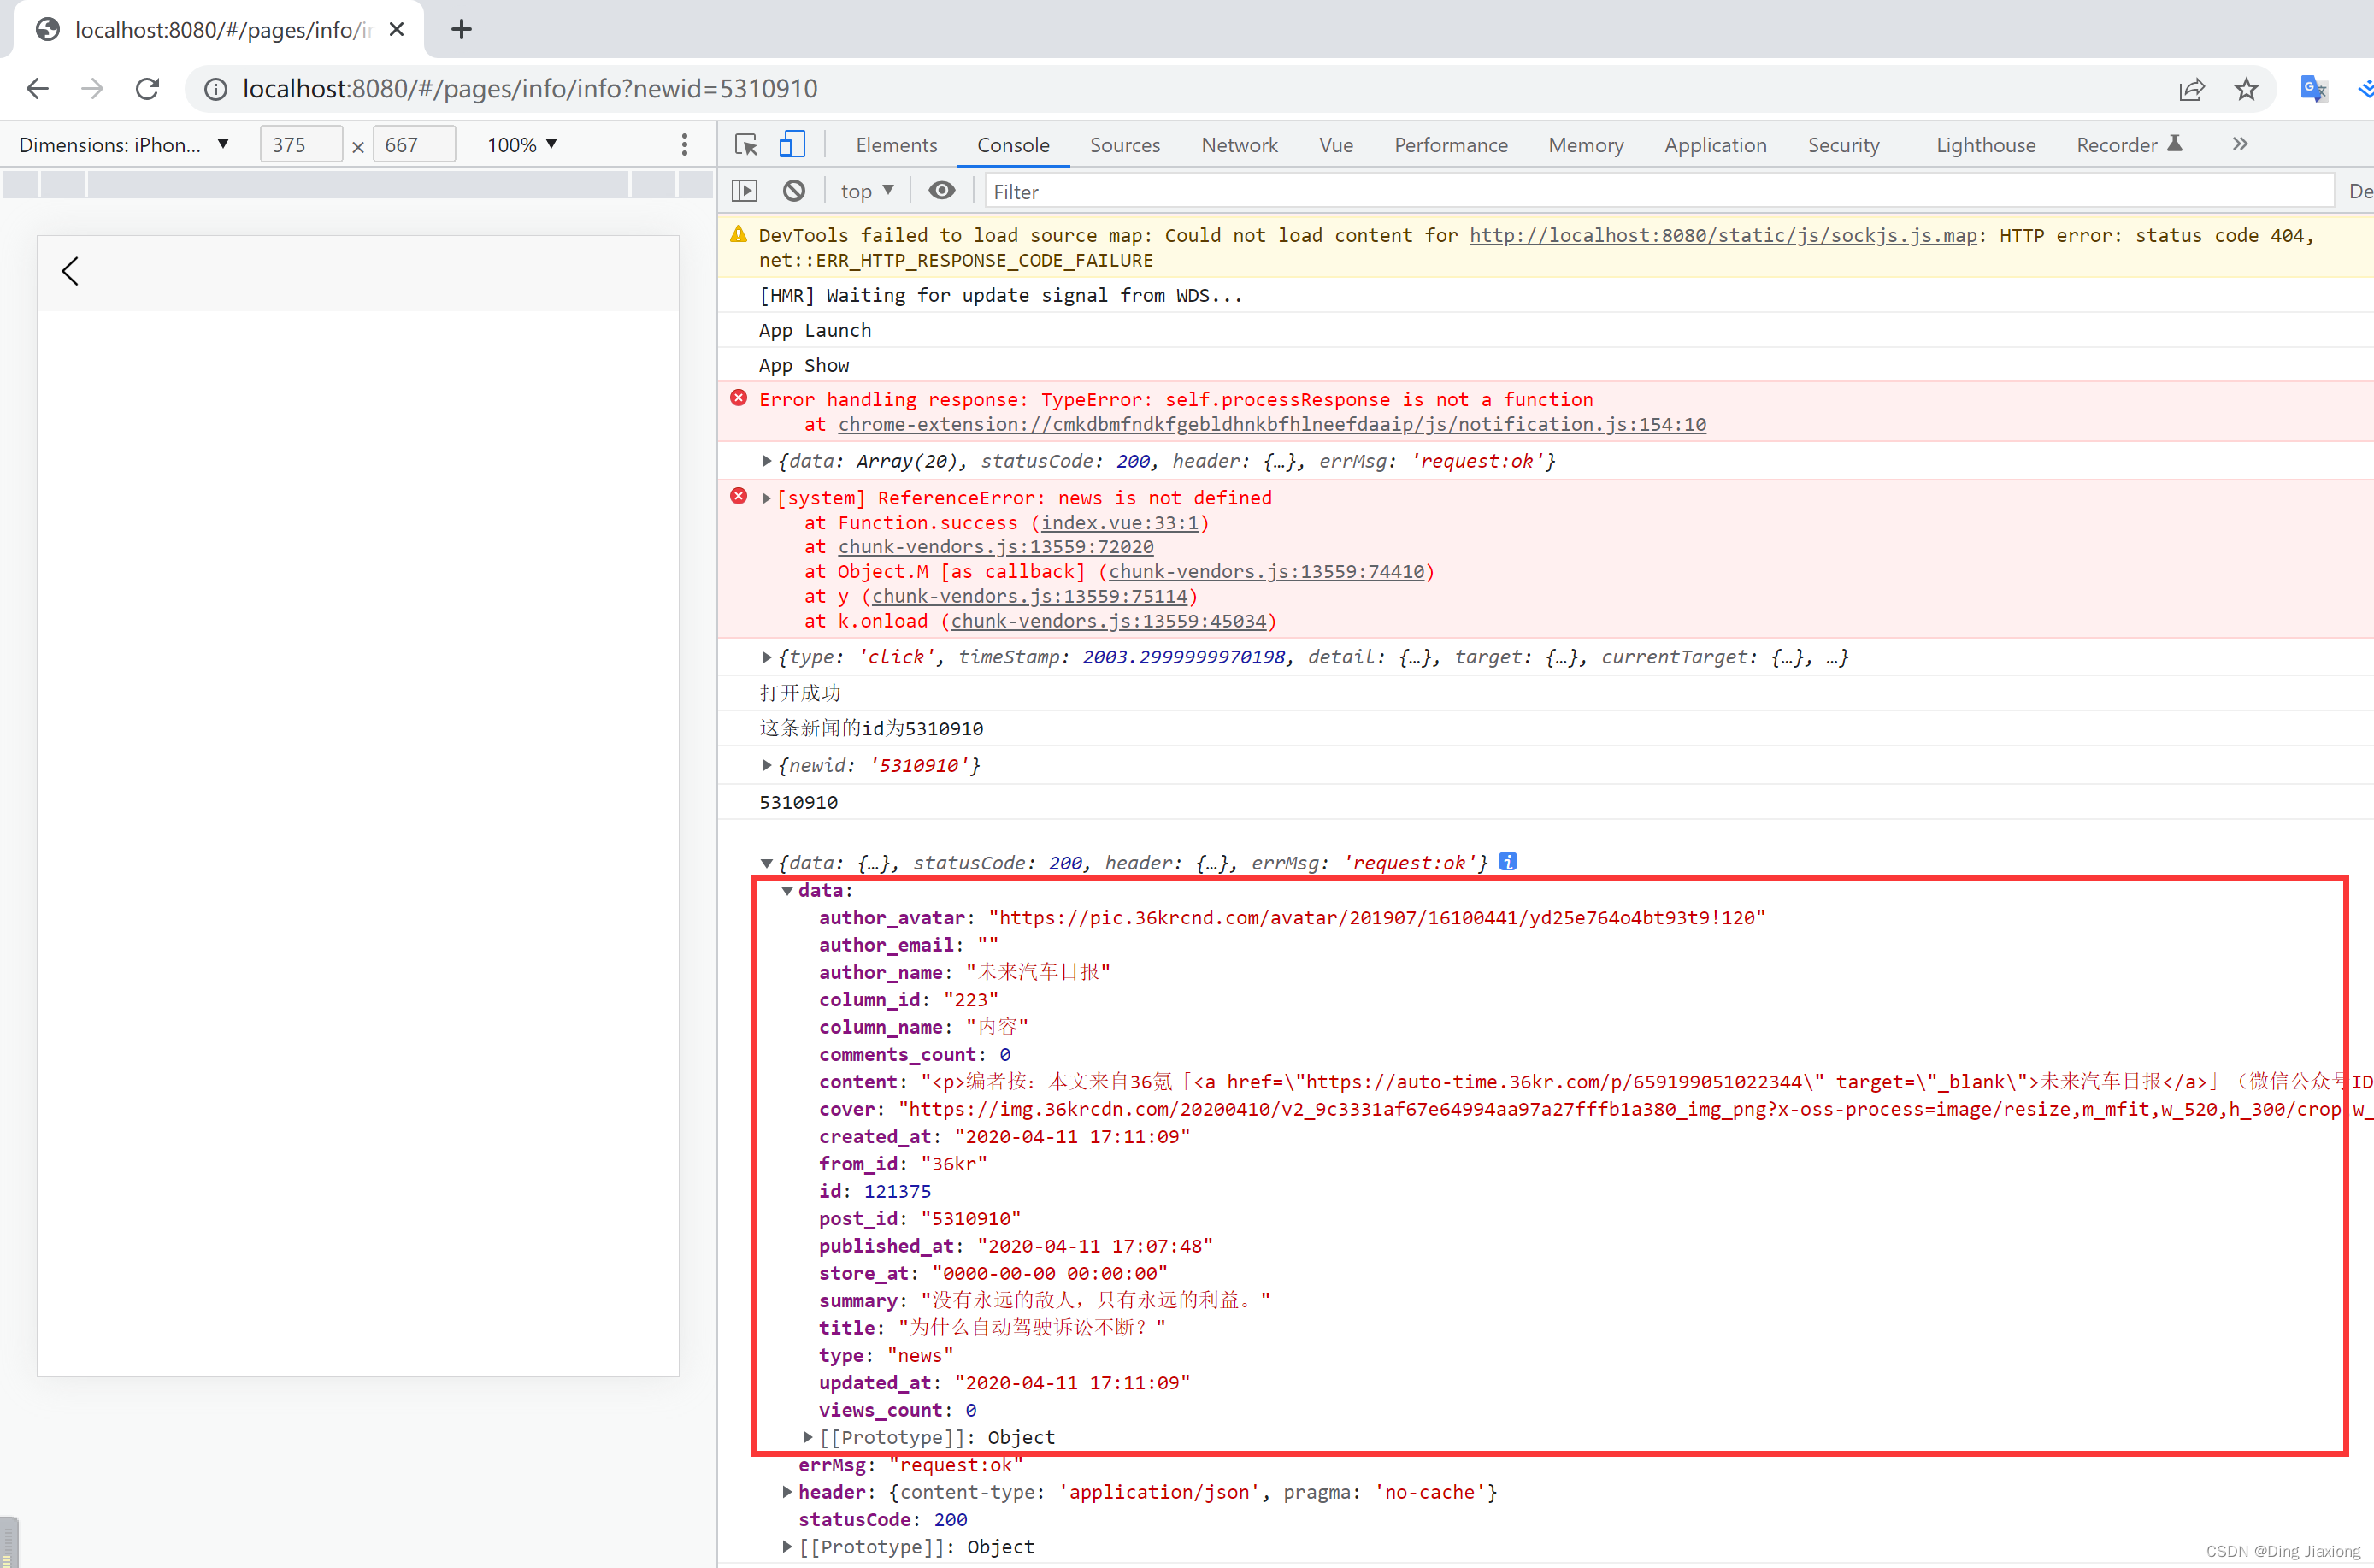Clear the console with the ban icon
Viewport: 2374px width, 1568px height.
click(x=794, y=191)
